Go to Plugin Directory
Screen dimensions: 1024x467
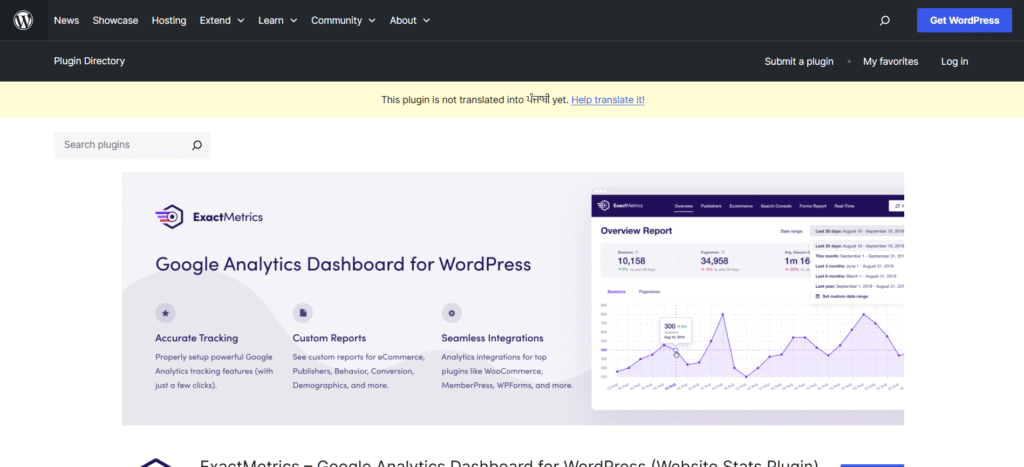89,61
